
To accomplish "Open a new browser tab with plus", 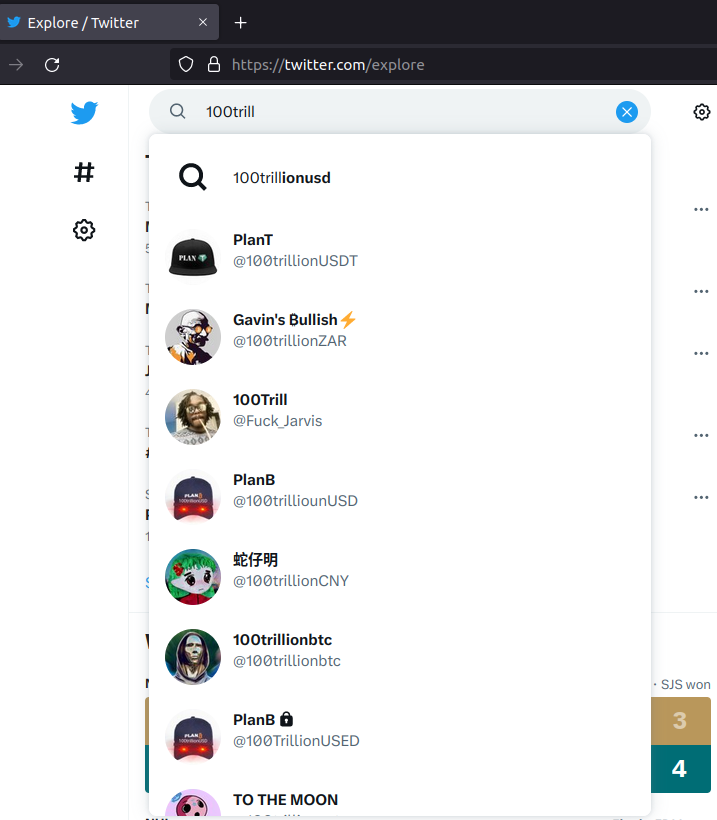I will (x=241, y=22).
